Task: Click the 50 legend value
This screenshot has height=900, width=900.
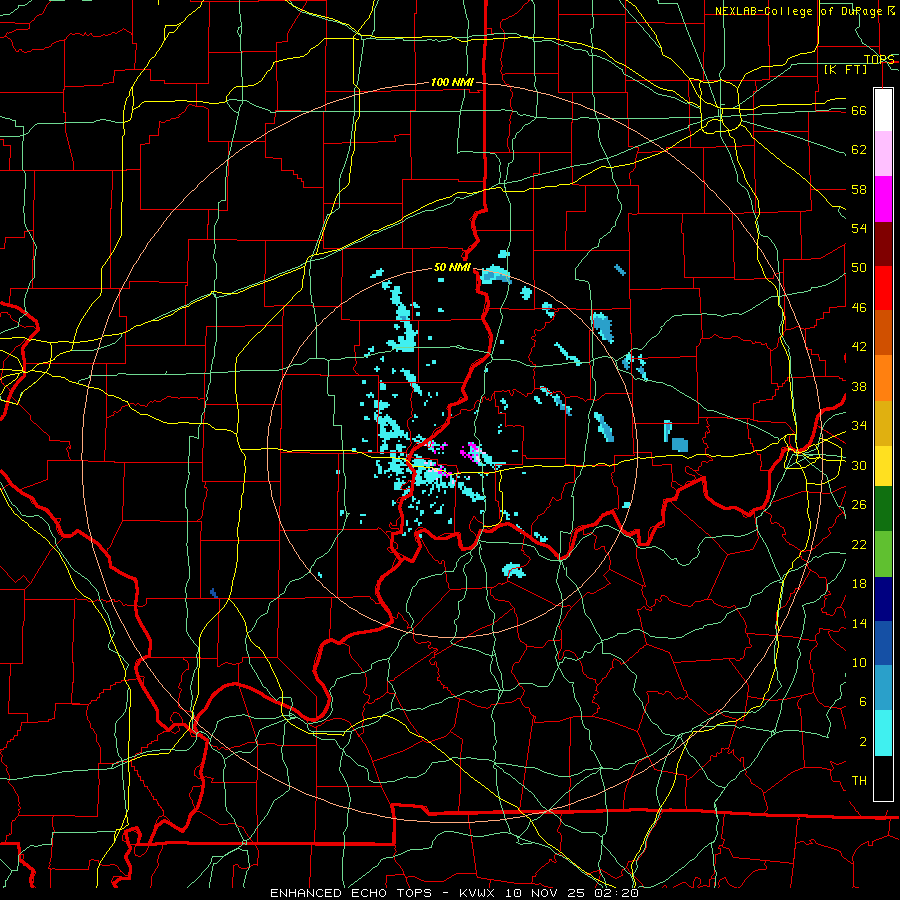Action: pos(859,269)
